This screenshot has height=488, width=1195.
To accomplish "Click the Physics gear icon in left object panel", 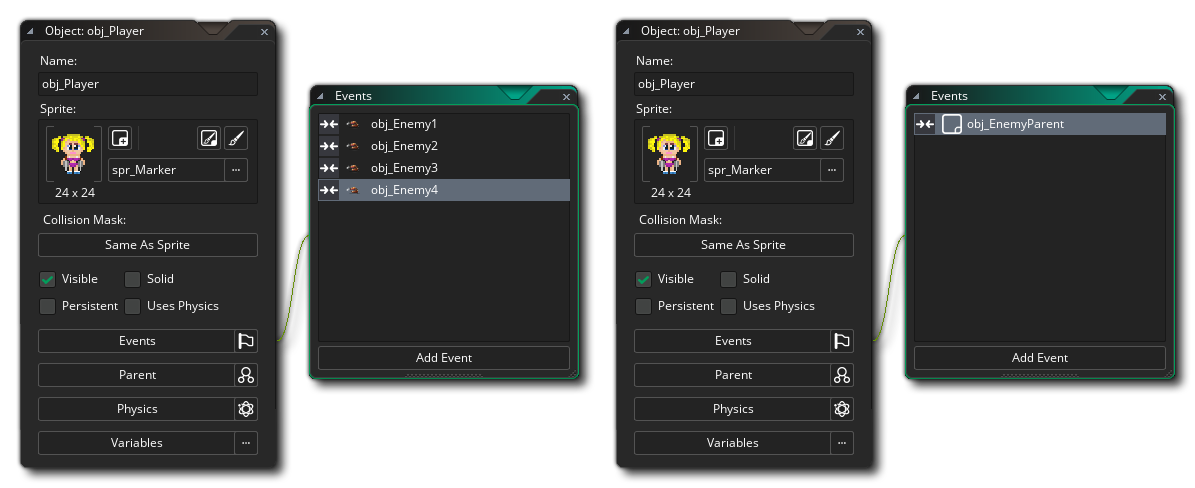I will click(246, 409).
